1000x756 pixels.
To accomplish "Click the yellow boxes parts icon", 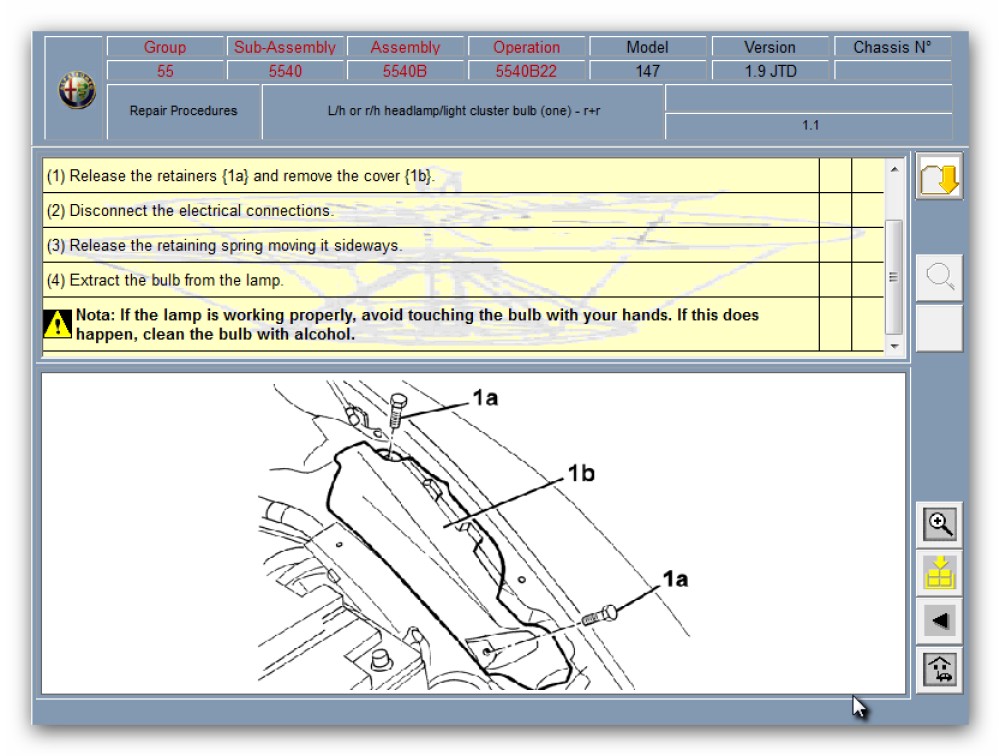I will click(940, 572).
